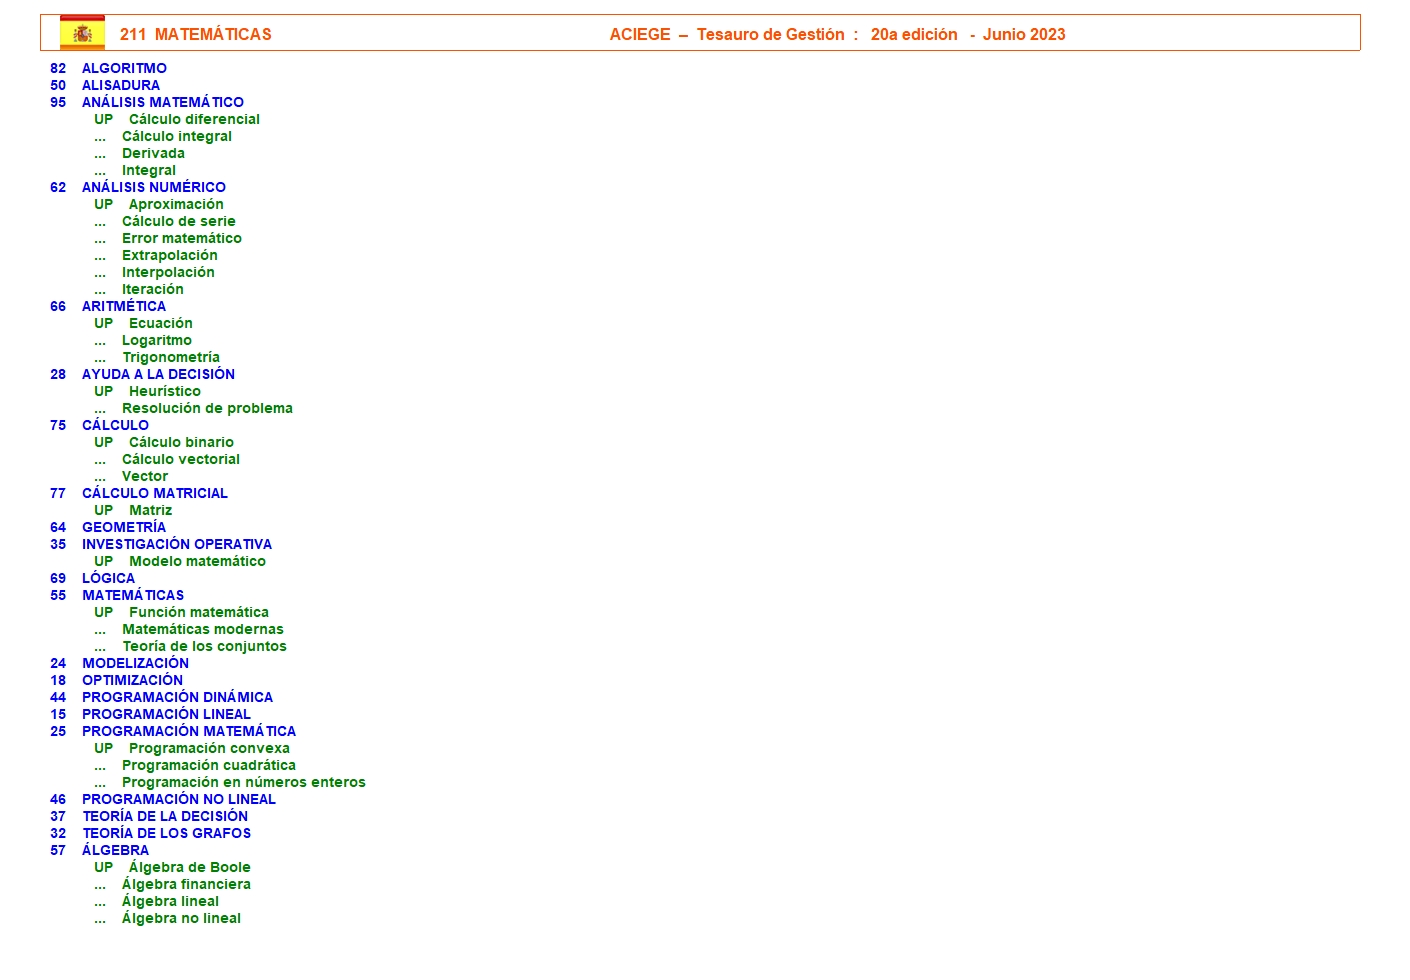Viewport: 1410px width, 980px height.
Task: Click the CÁLCULO MATRICIAL heading
Action: point(154,493)
